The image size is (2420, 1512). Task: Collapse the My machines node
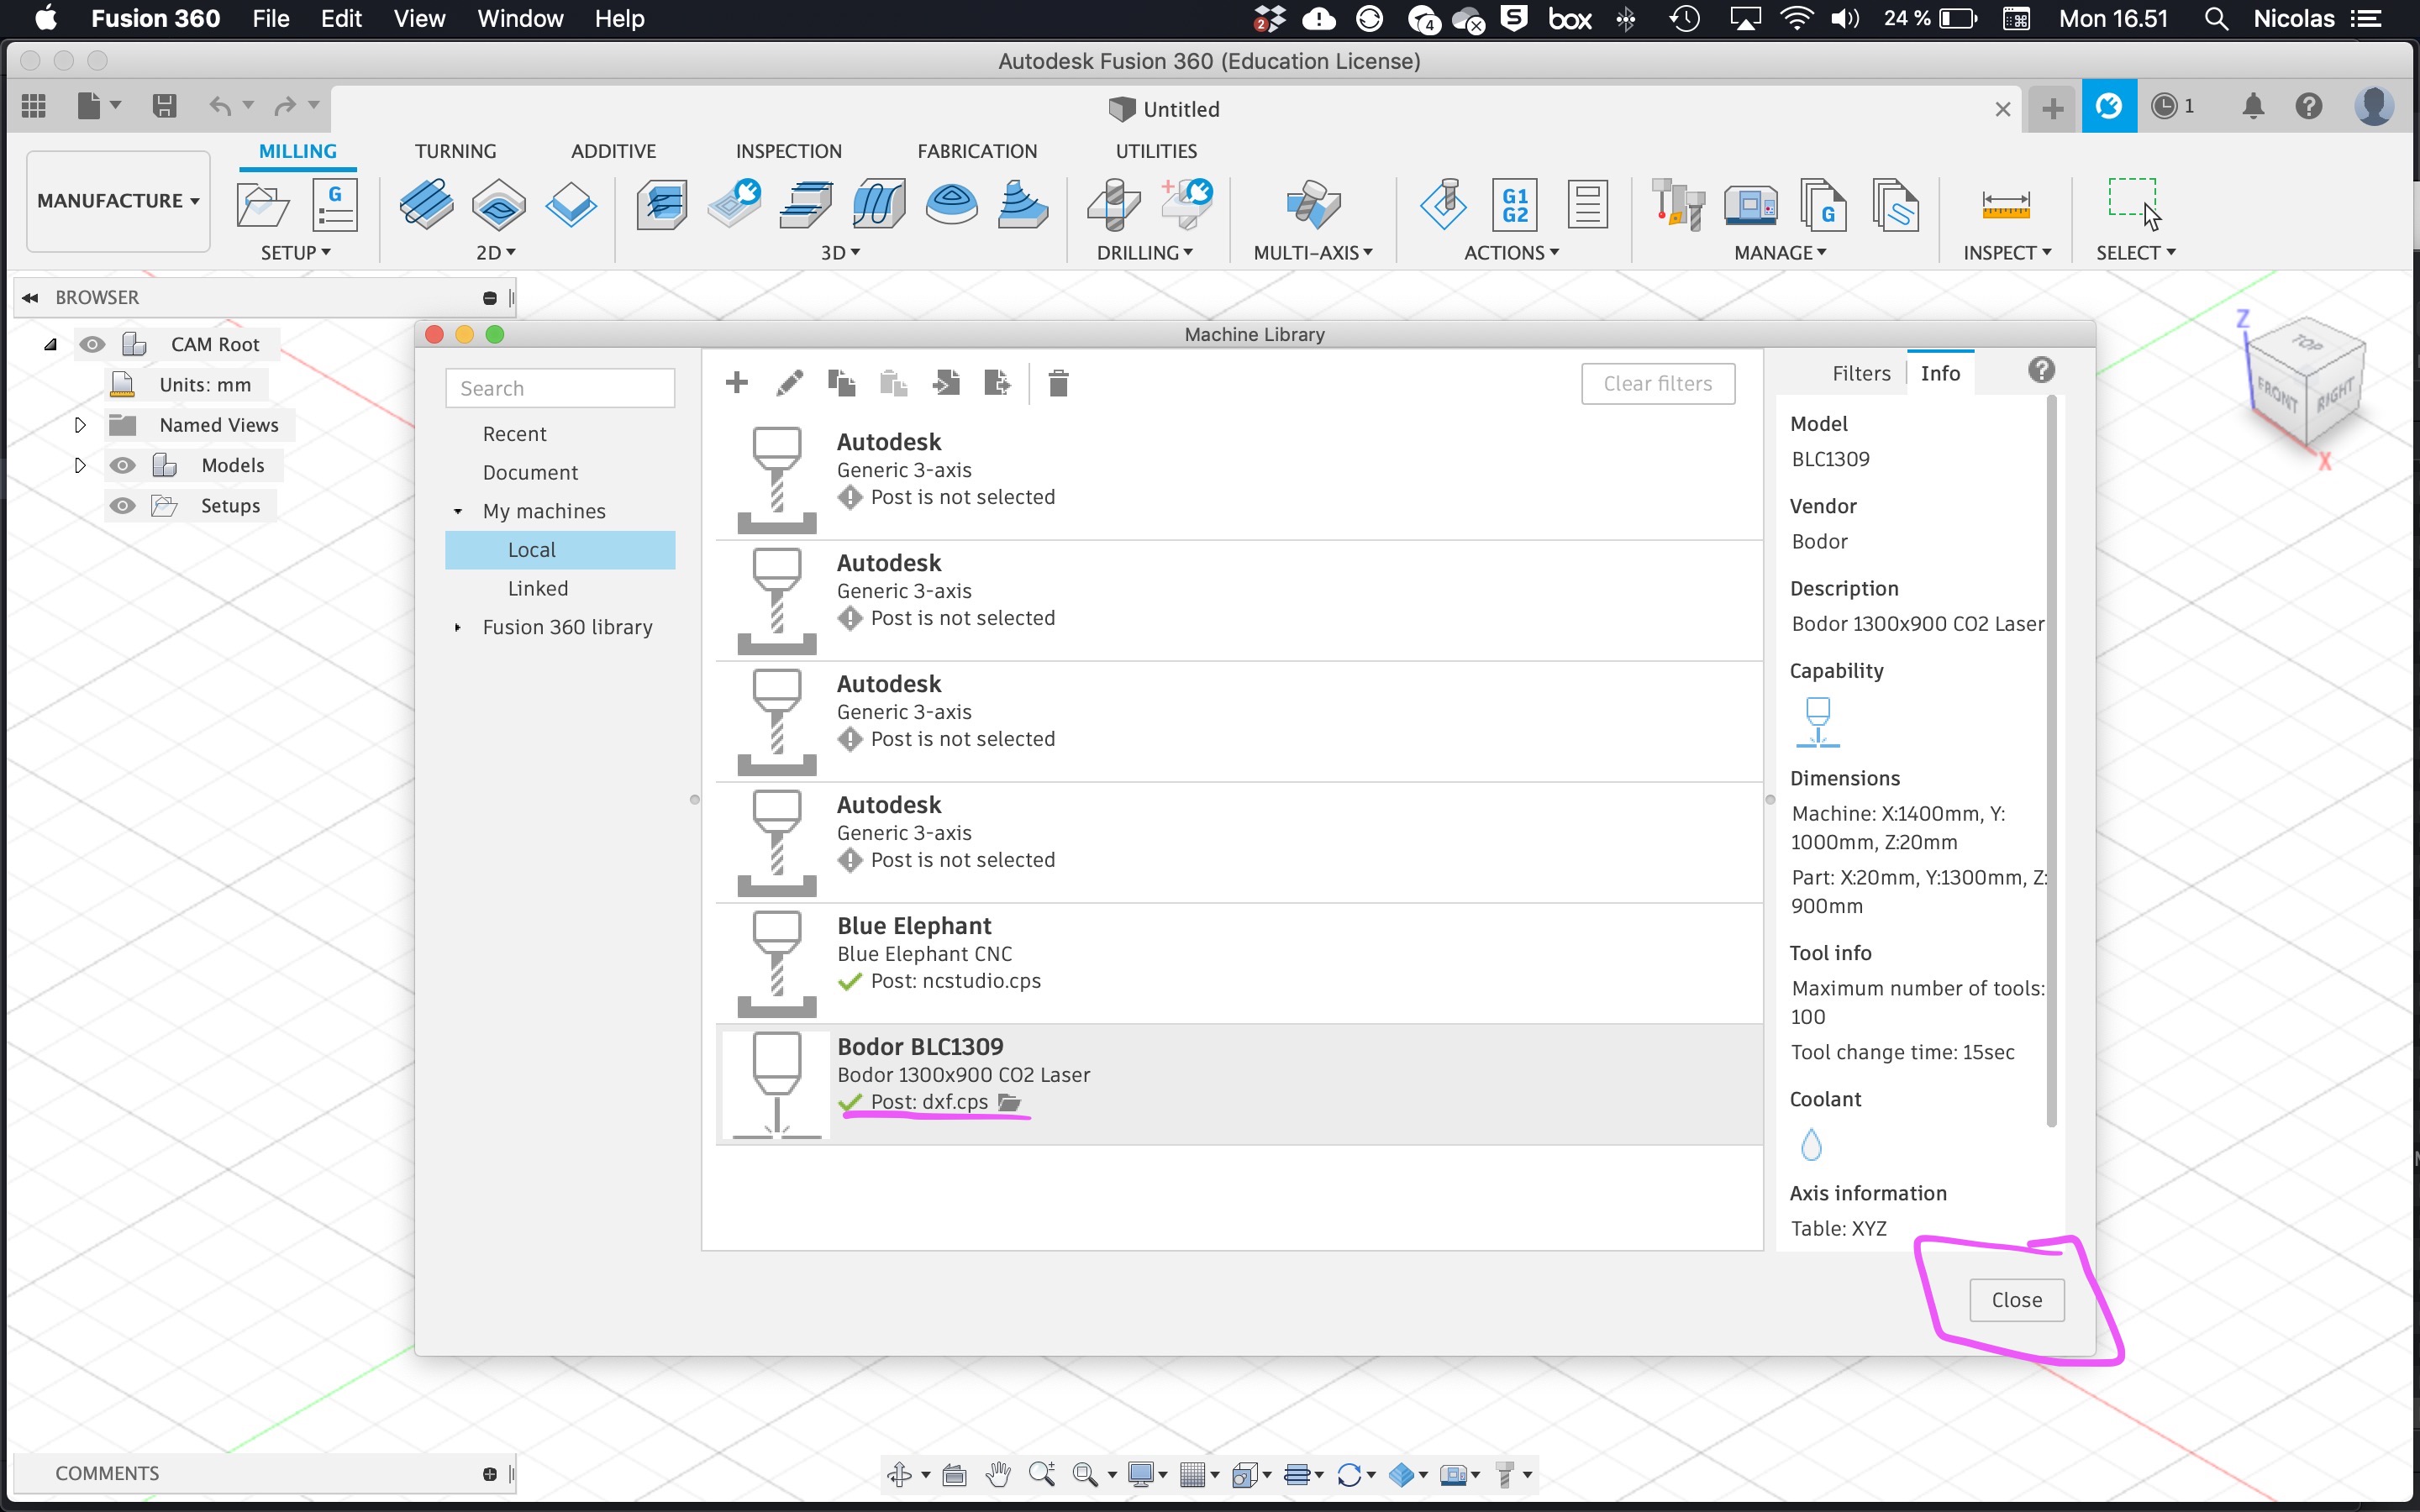click(x=458, y=511)
